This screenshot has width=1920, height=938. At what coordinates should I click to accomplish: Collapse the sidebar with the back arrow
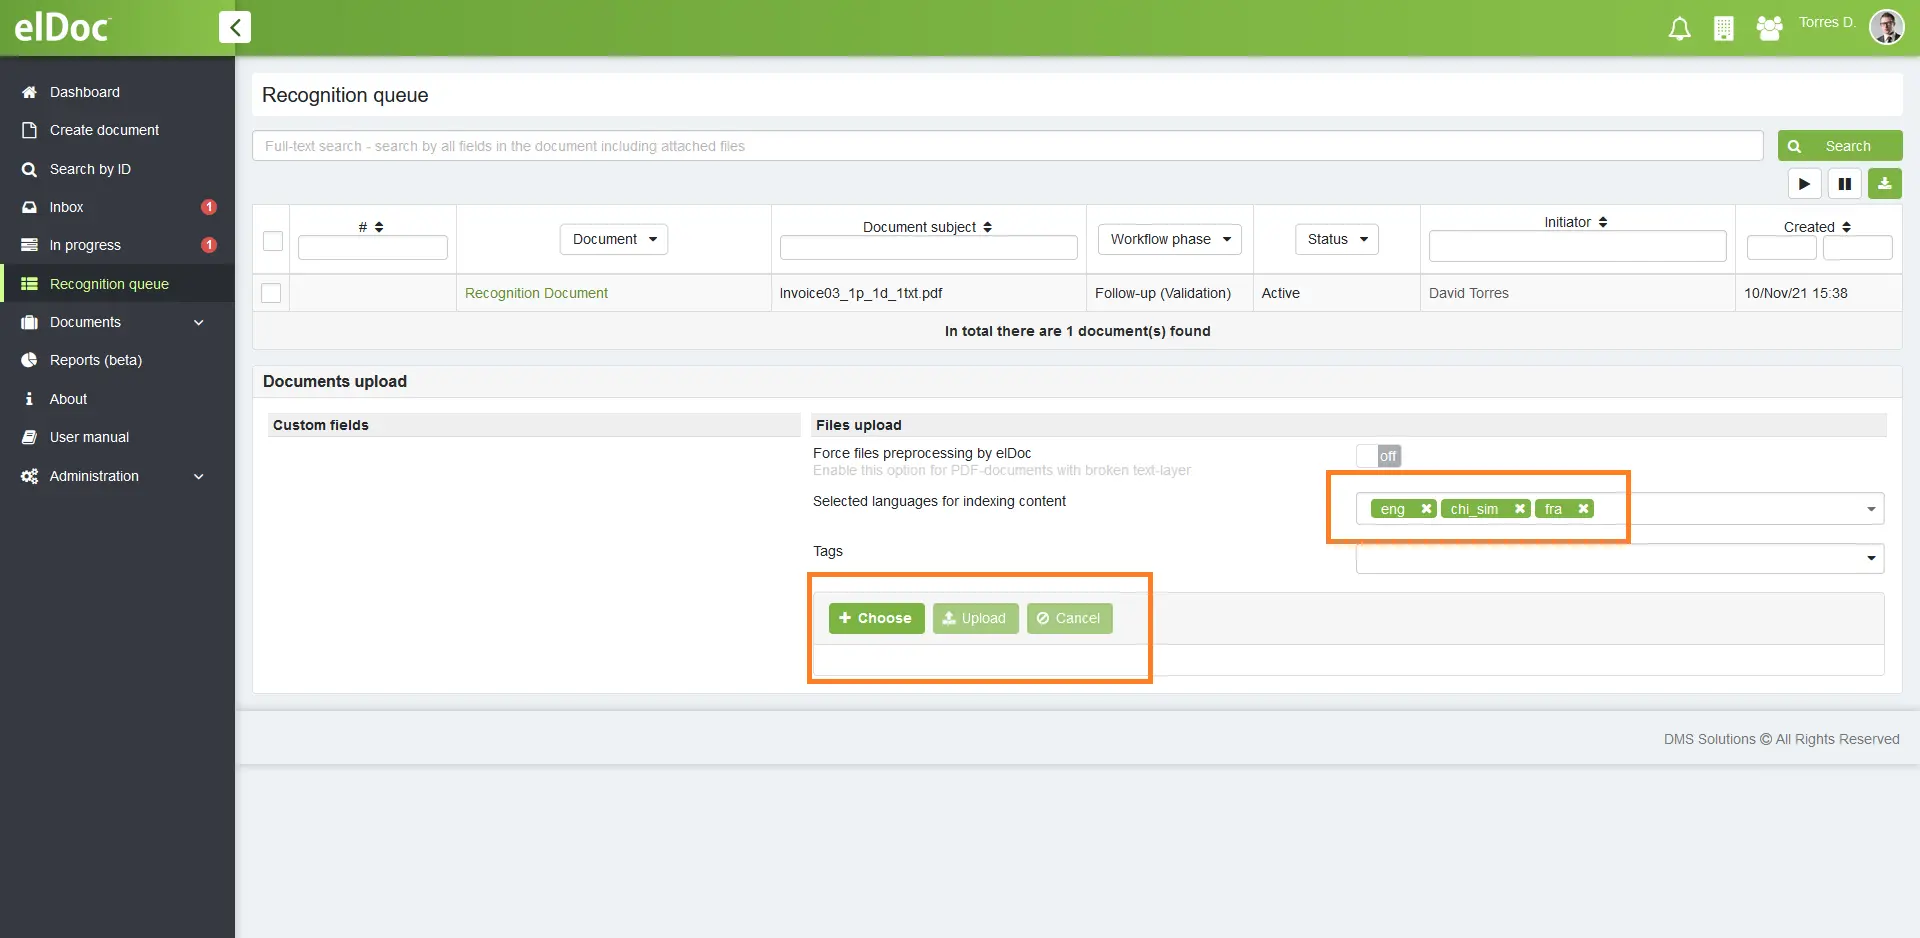235,27
